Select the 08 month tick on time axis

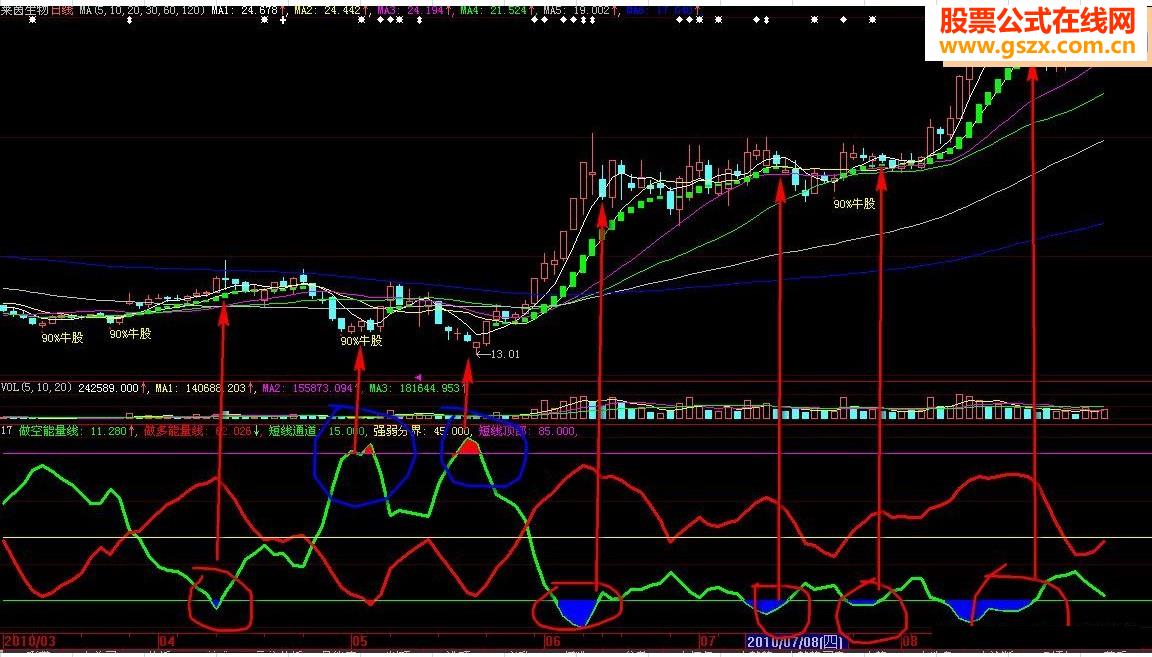click(910, 642)
